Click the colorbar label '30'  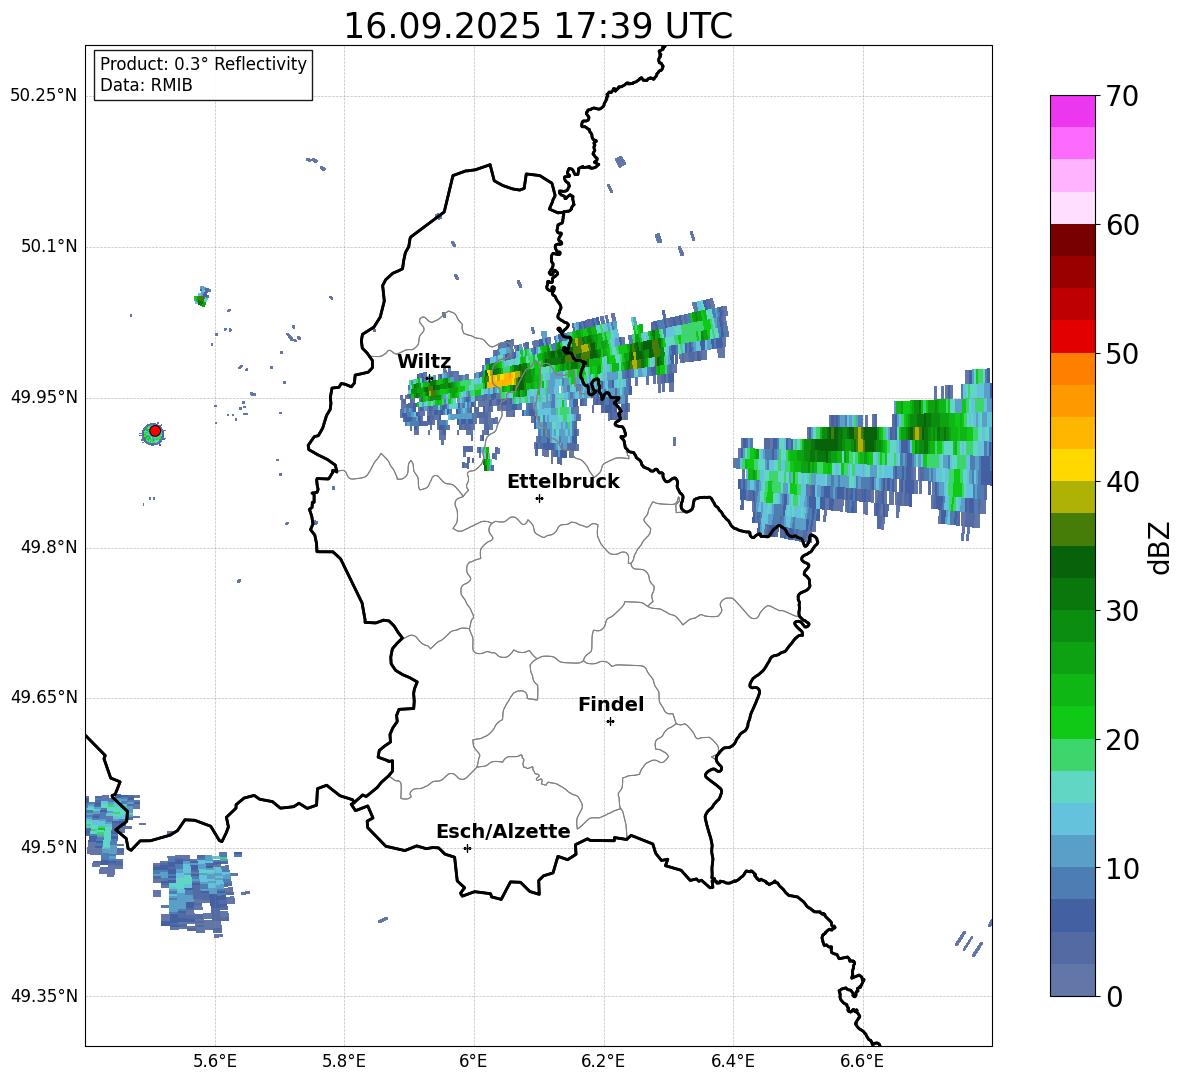1122,611
